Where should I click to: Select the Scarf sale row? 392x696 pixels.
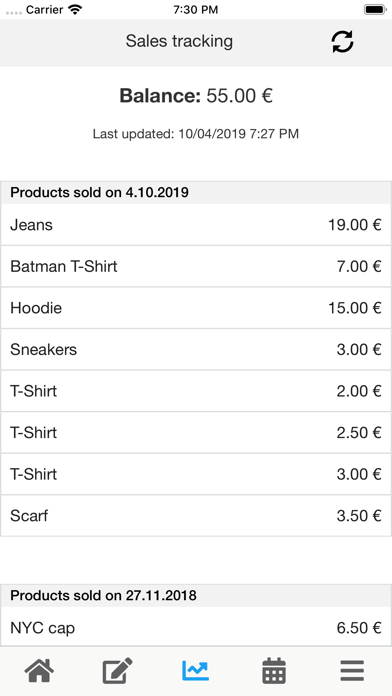pos(196,516)
